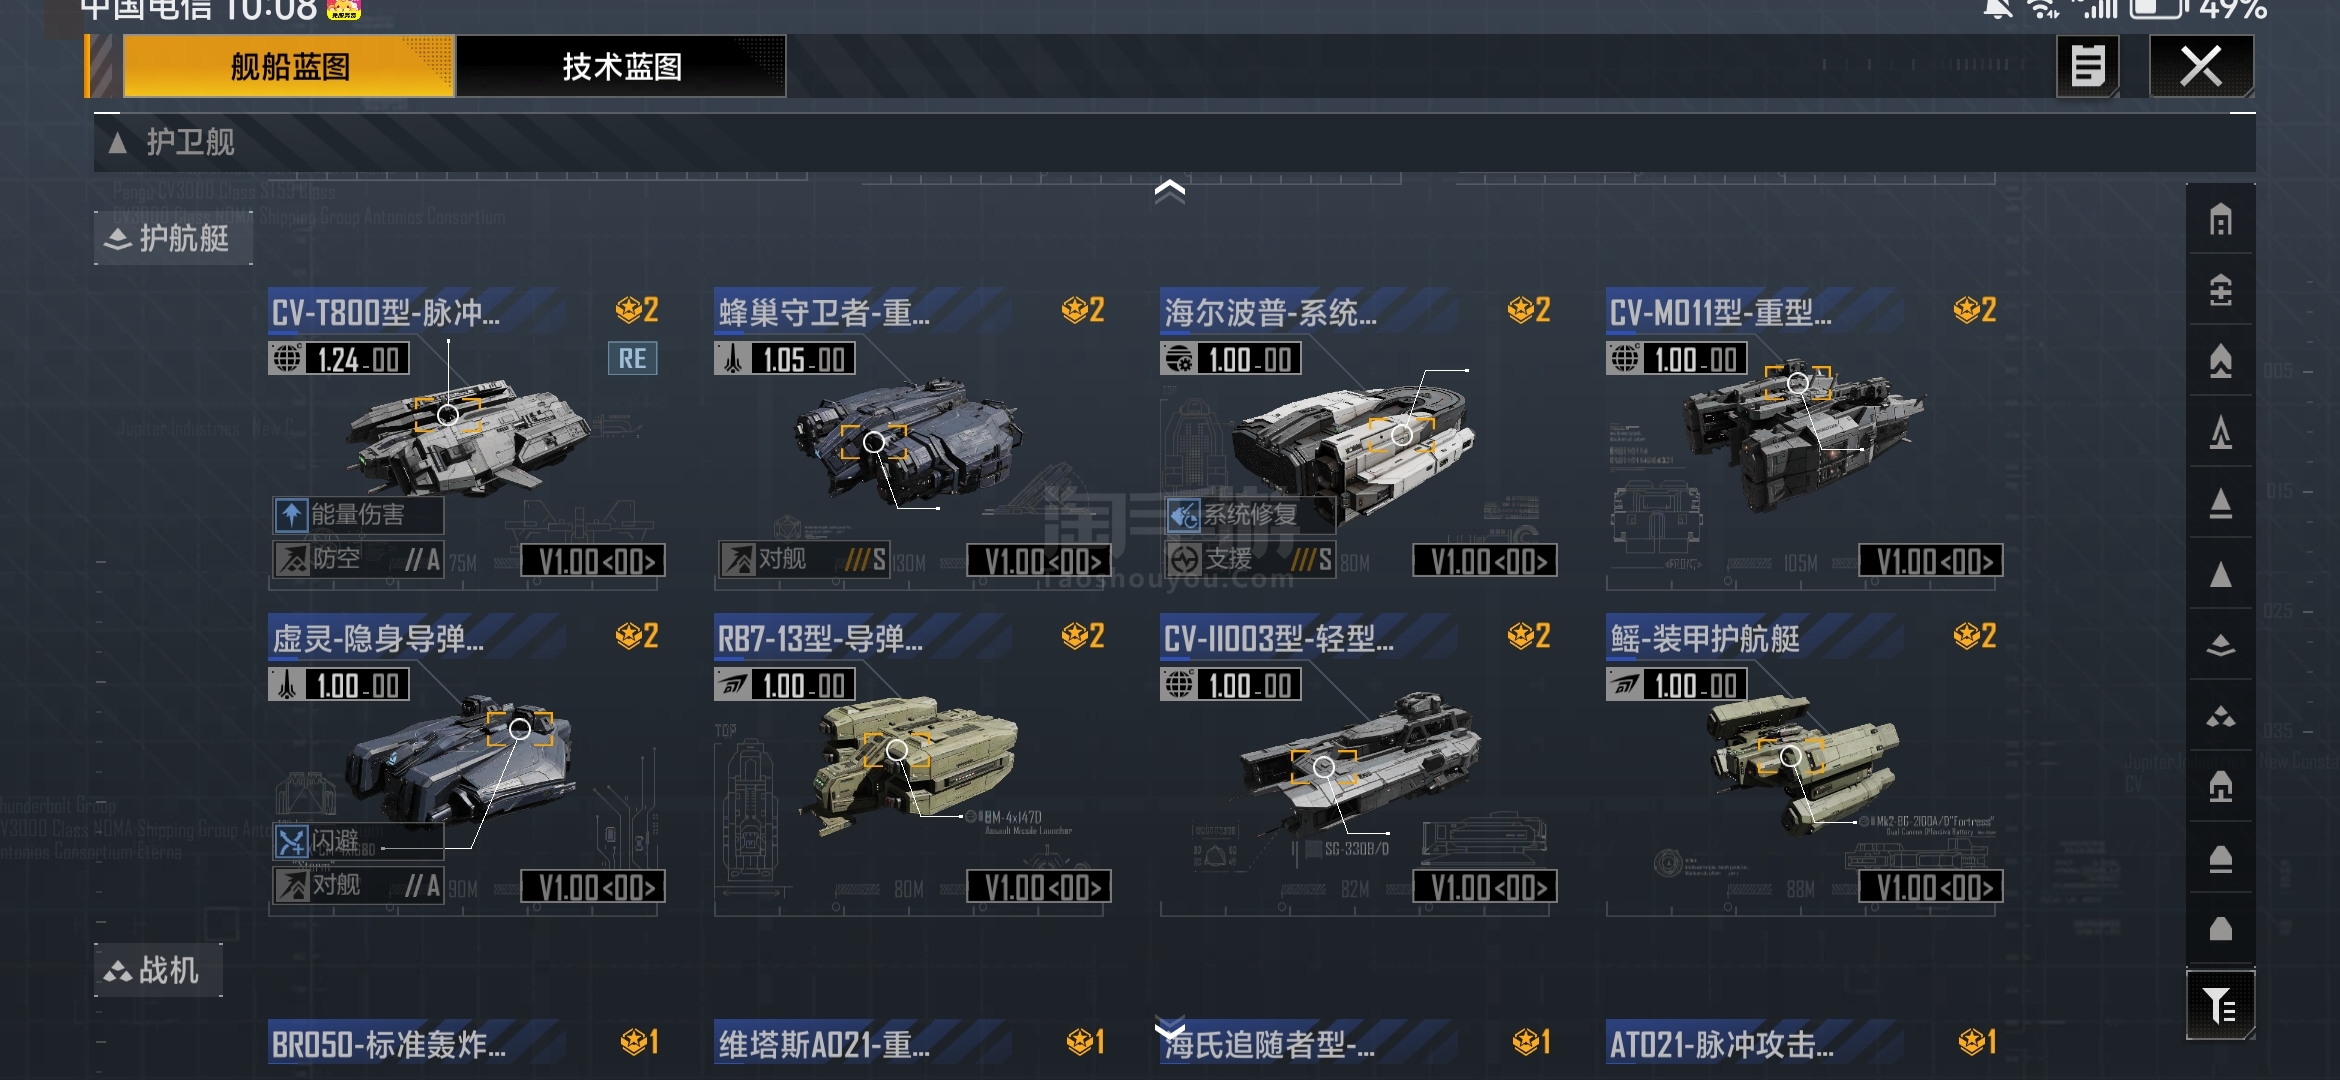2340x1080 pixels.
Task: Select the 护航艇 subcategory label
Action: coord(172,238)
